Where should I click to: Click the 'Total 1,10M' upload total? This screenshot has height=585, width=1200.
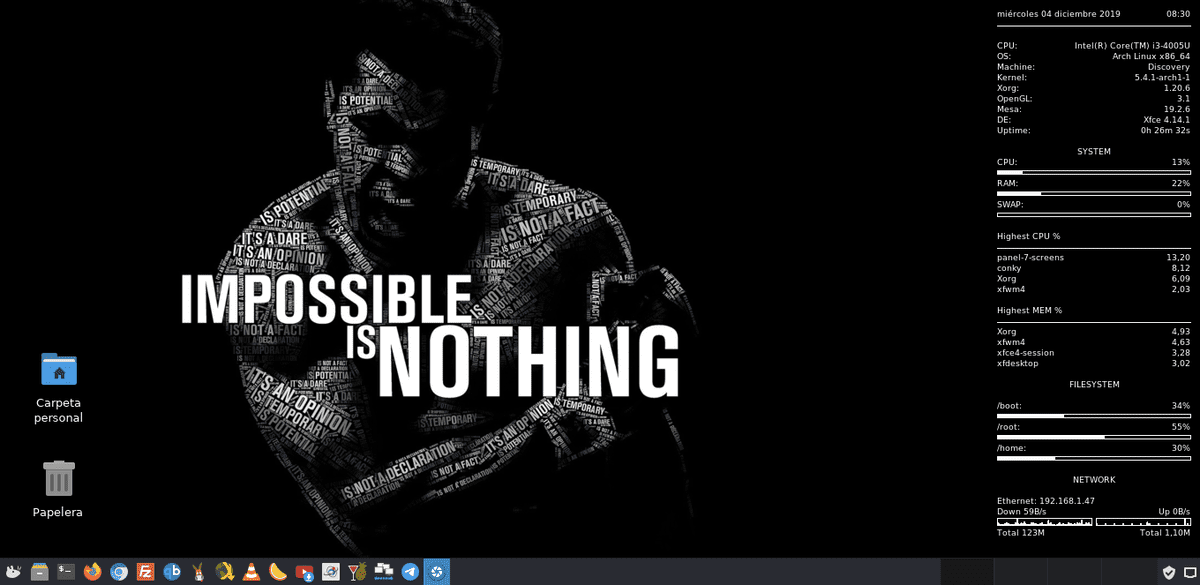point(1165,533)
